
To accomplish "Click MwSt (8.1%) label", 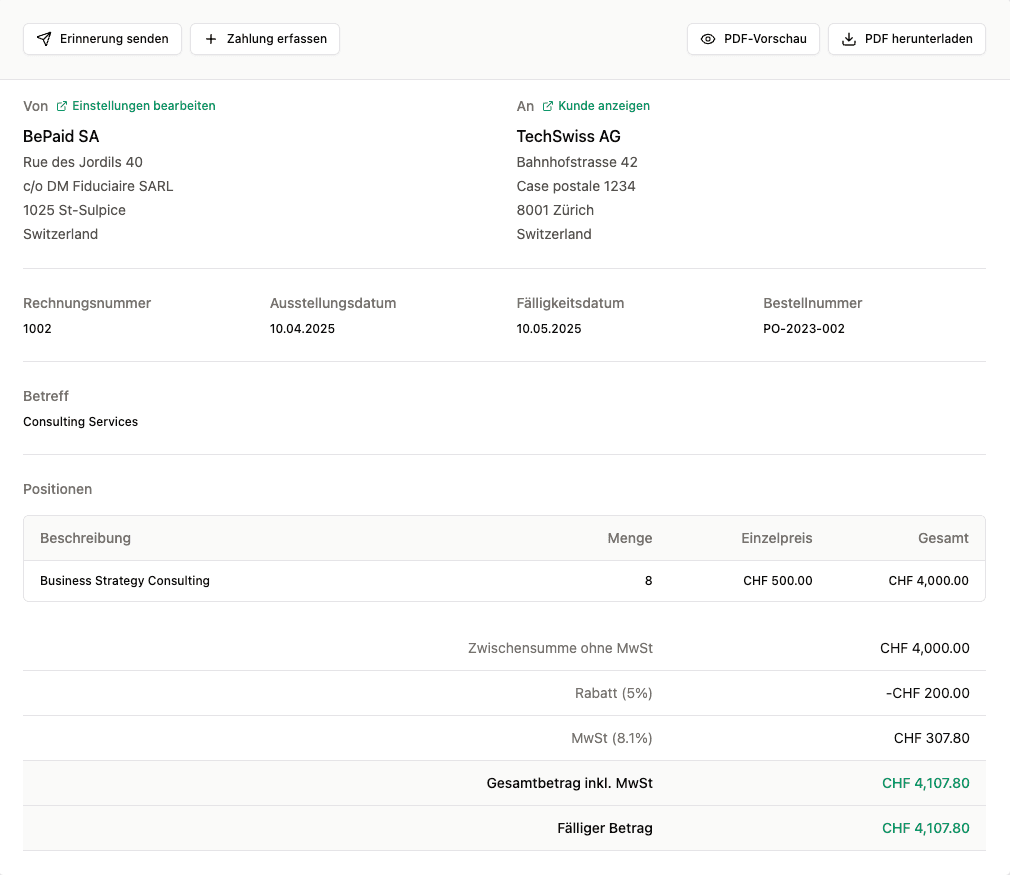I will (612, 739).
